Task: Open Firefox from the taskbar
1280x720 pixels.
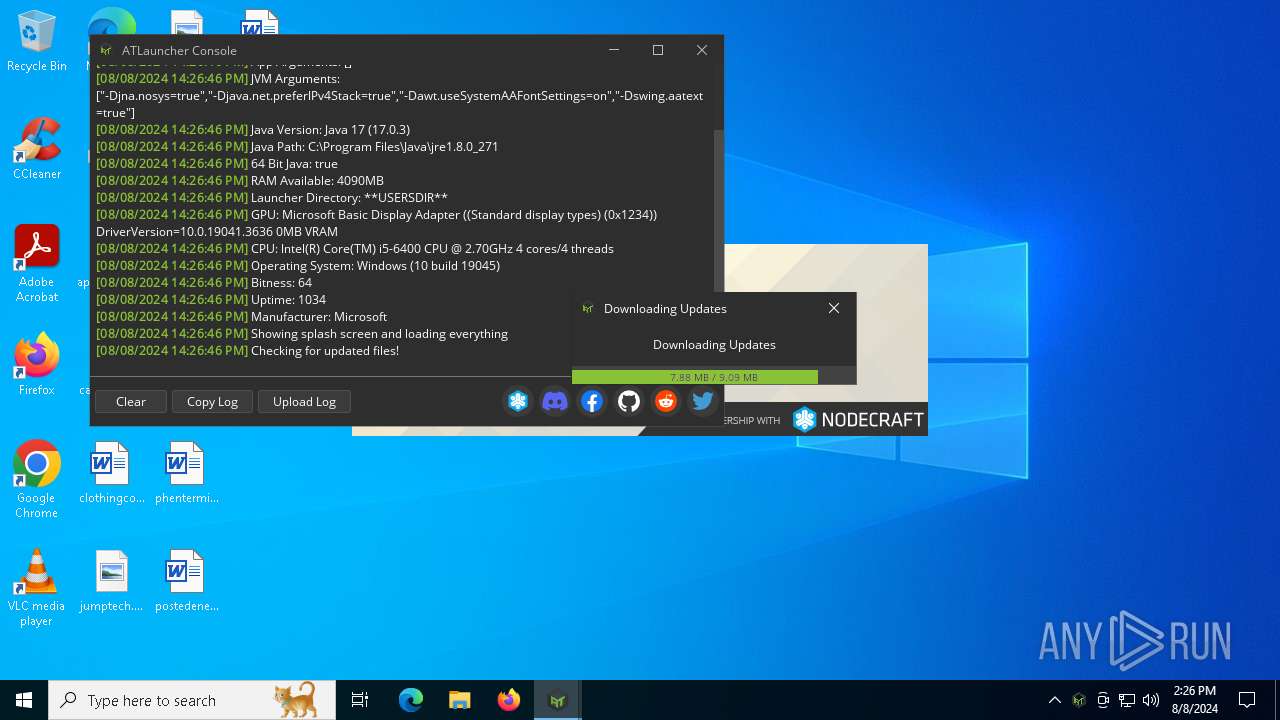Action: [509, 700]
